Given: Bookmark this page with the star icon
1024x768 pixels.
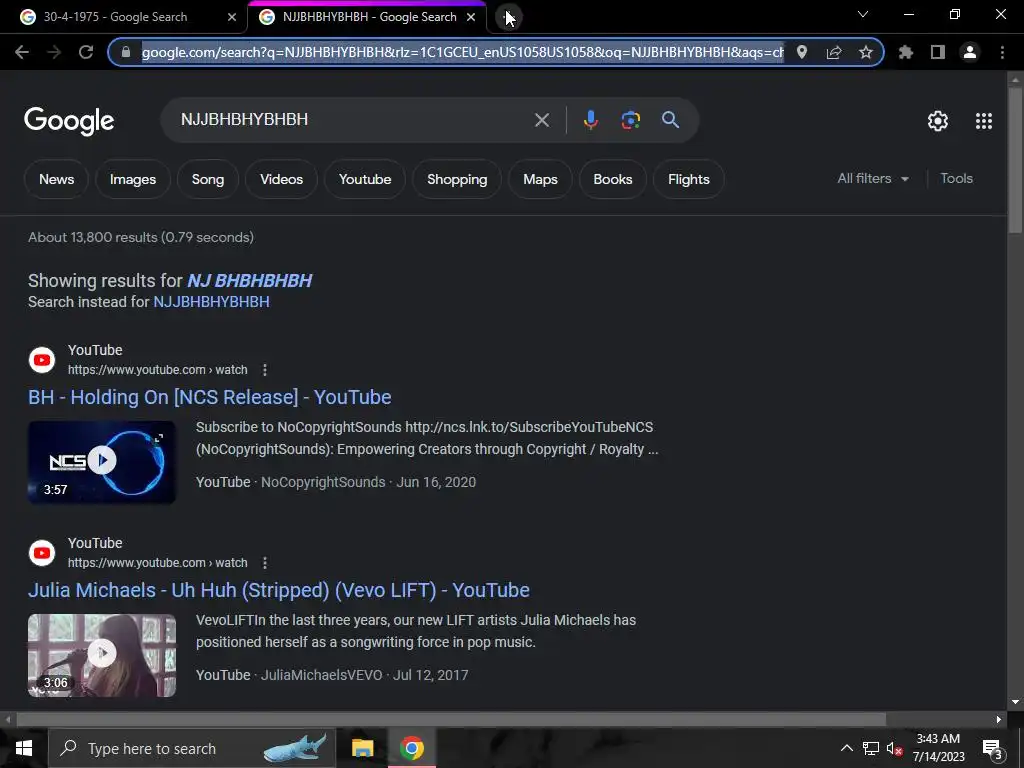Looking at the screenshot, I should (x=866, y=52).
